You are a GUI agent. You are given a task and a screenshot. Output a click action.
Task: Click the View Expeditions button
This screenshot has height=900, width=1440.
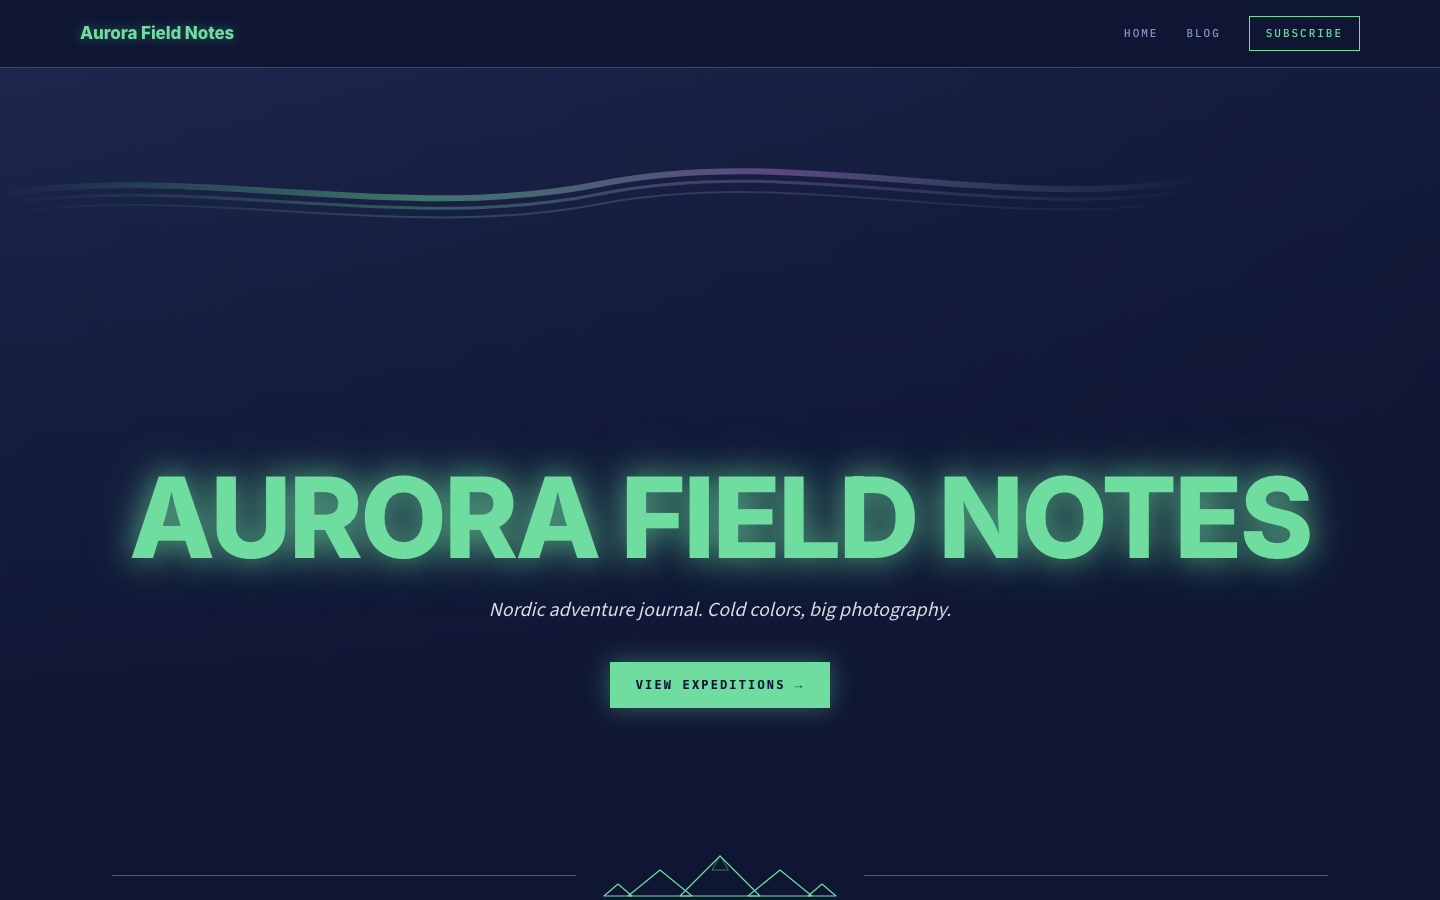(720, 685)
